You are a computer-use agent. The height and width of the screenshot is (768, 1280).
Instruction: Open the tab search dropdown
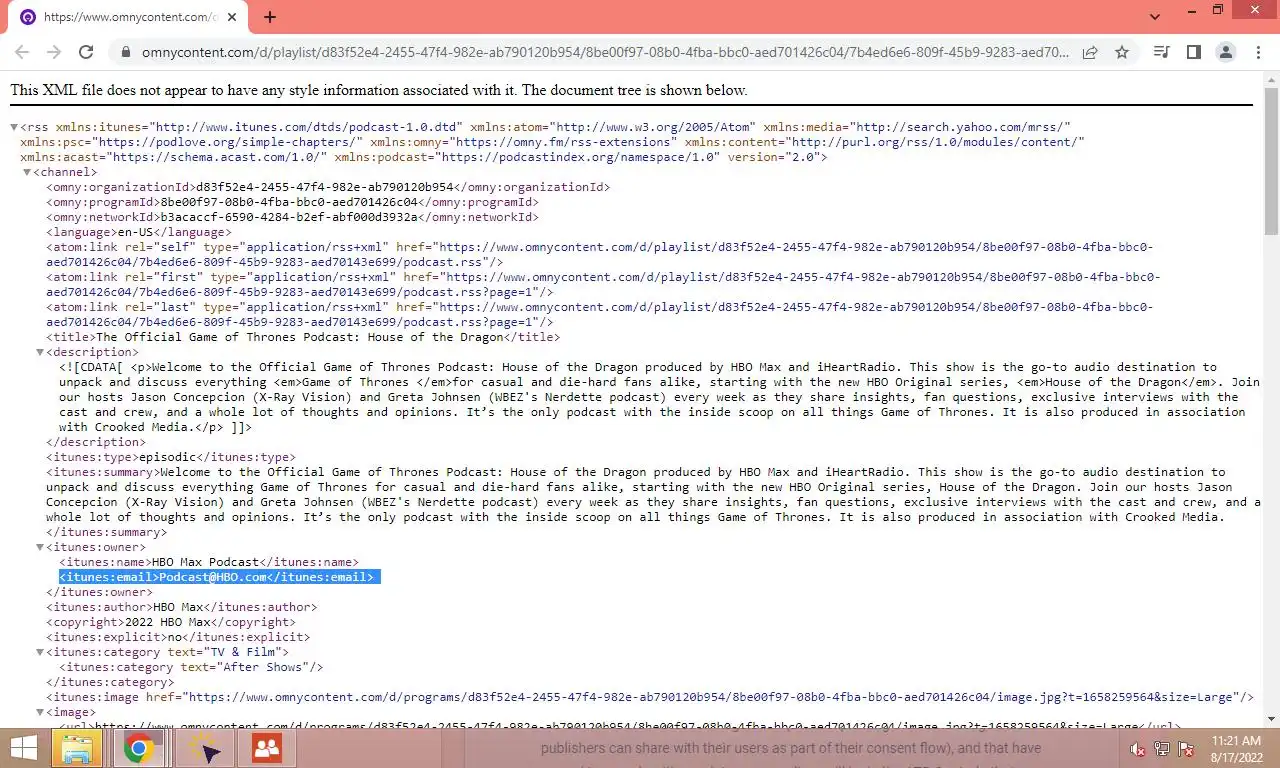(1155, 17)
